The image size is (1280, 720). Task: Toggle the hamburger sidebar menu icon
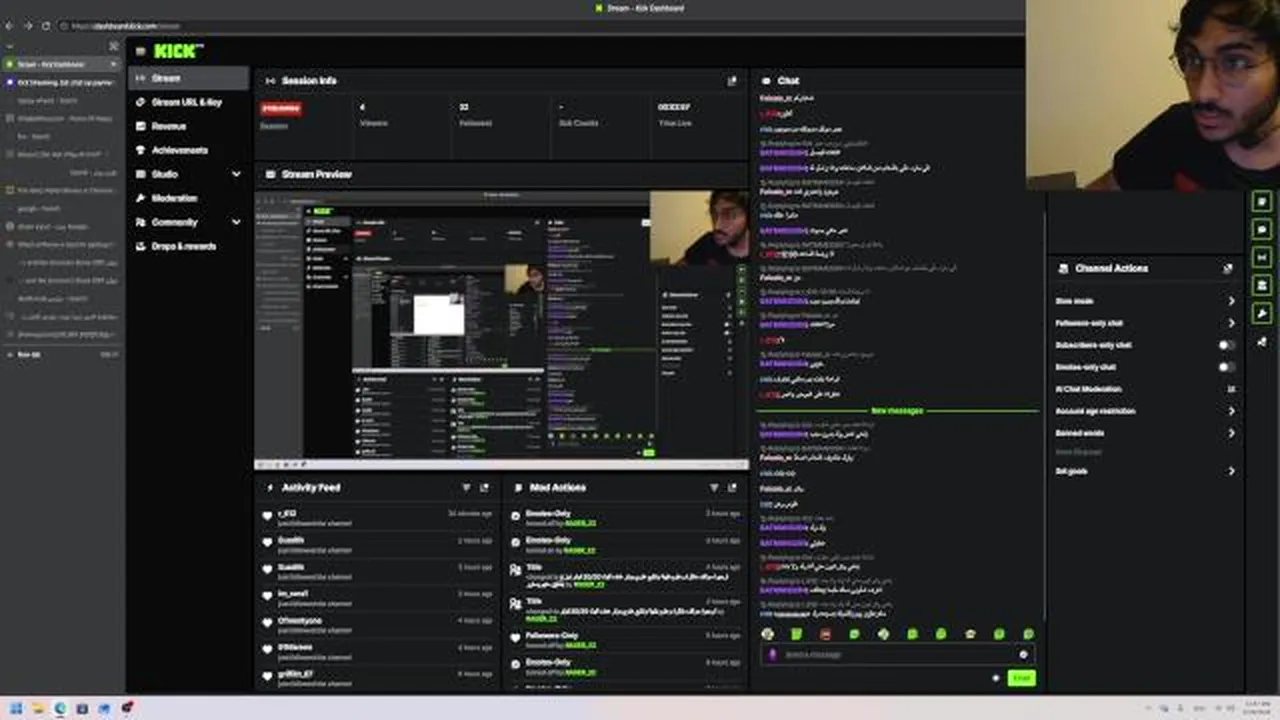(140, 51)
